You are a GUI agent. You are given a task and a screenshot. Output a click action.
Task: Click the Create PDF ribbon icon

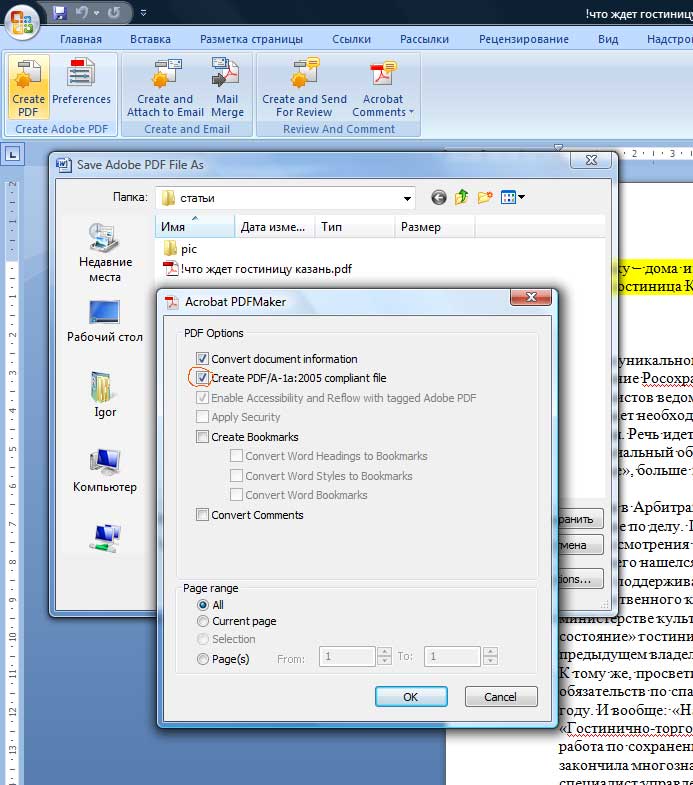tap(29, 88)
